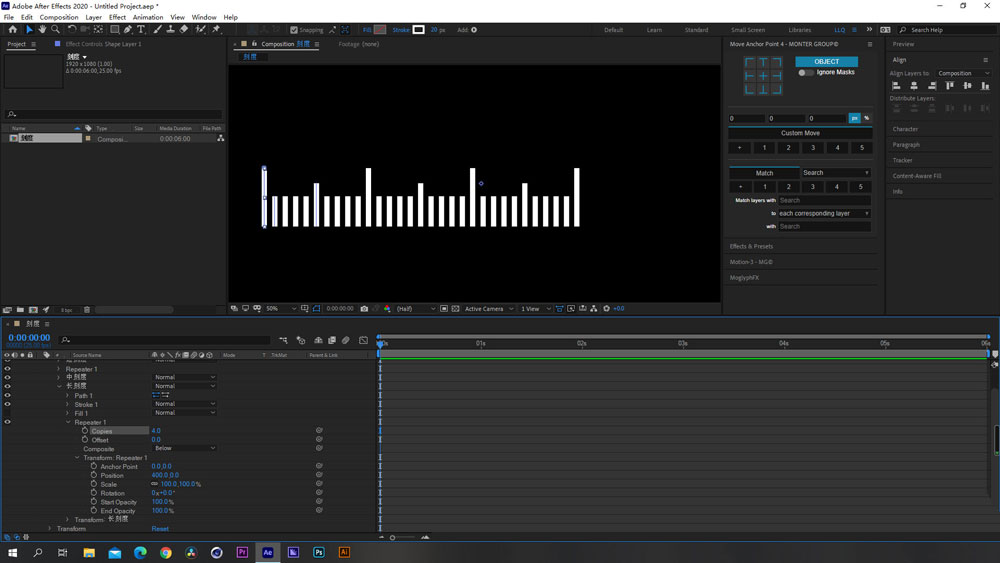Open Premiere Pro from the taskbar
Screen dimensions: 1000x563
pyautogui.click(x=242, y=552)
